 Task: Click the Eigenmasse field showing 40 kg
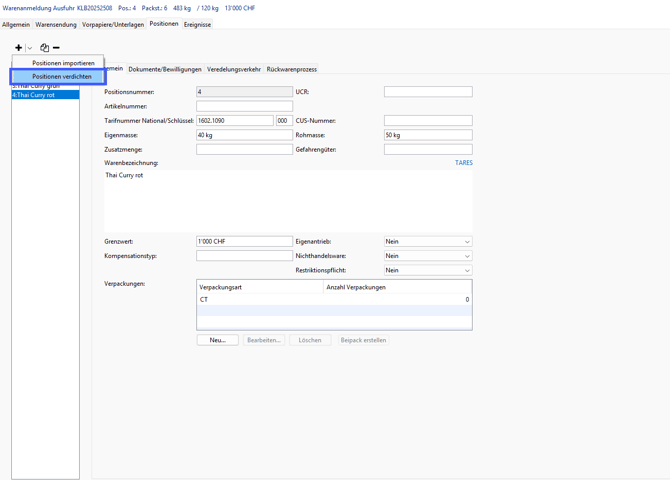(x=244, y=135)
